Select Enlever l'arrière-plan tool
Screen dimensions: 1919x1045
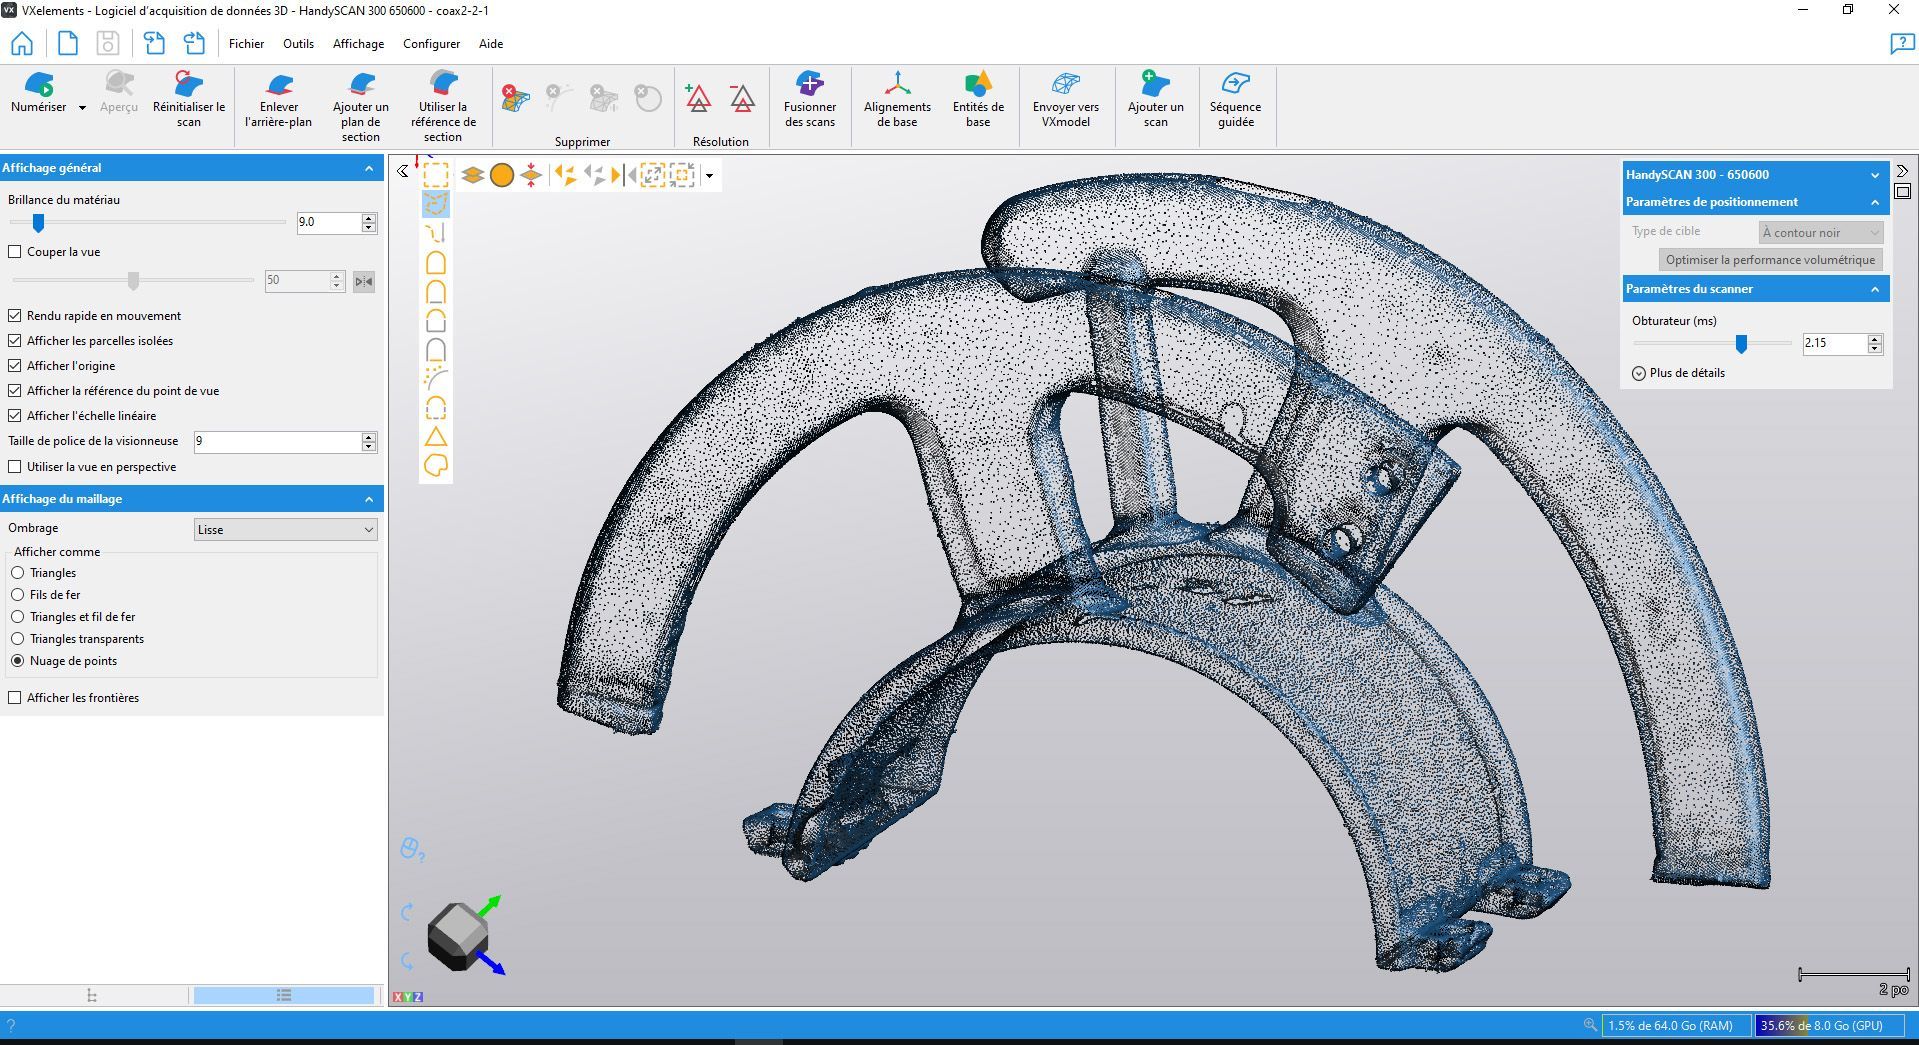click(x=278, y=105)
